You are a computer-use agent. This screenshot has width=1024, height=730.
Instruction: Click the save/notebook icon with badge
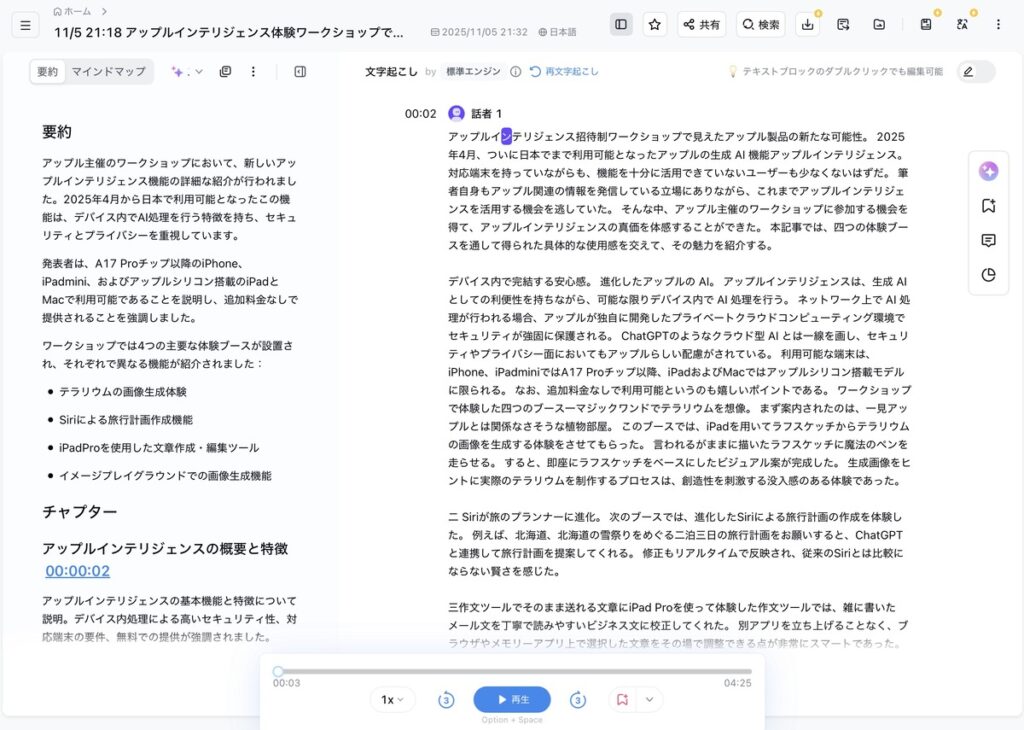coord(925,23)
